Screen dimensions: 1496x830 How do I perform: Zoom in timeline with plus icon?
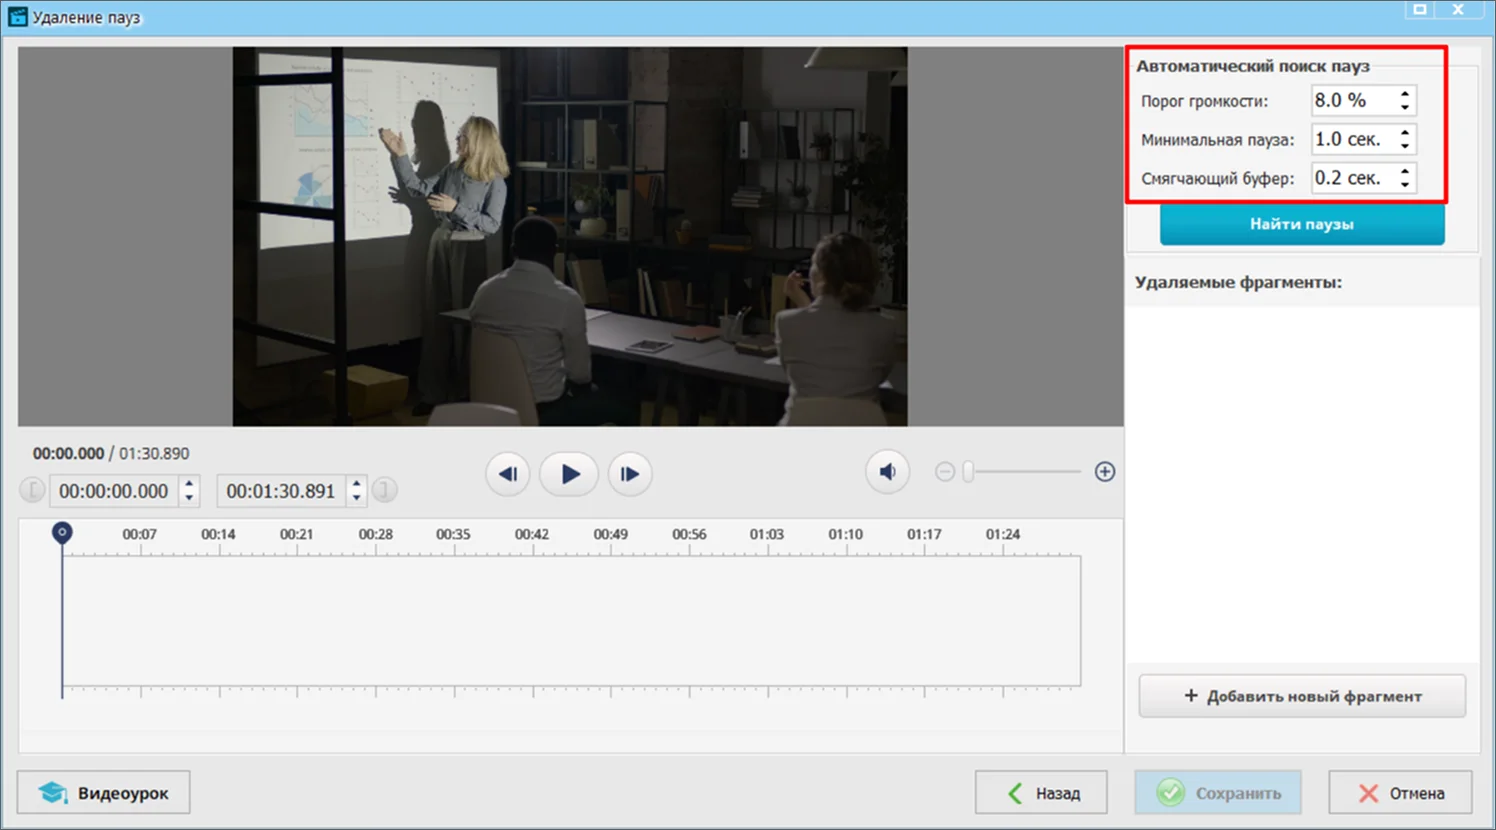tap(1104, 472)
